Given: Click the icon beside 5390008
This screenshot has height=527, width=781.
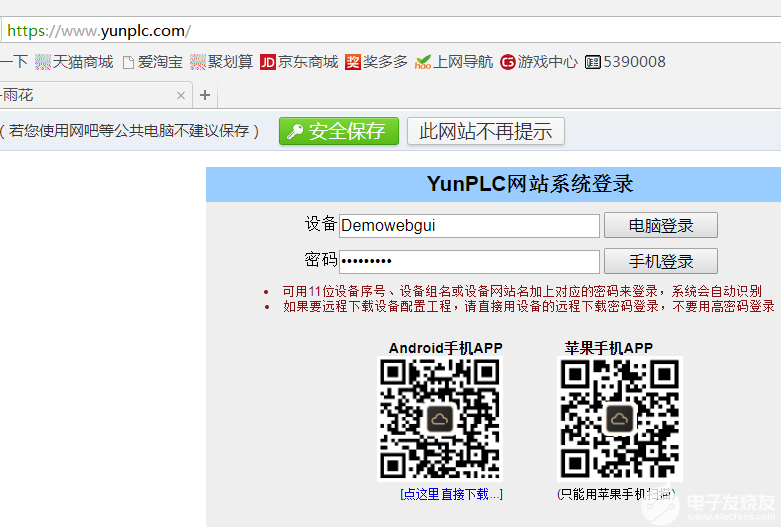Looking at the screenshot, I should point(593,62).
